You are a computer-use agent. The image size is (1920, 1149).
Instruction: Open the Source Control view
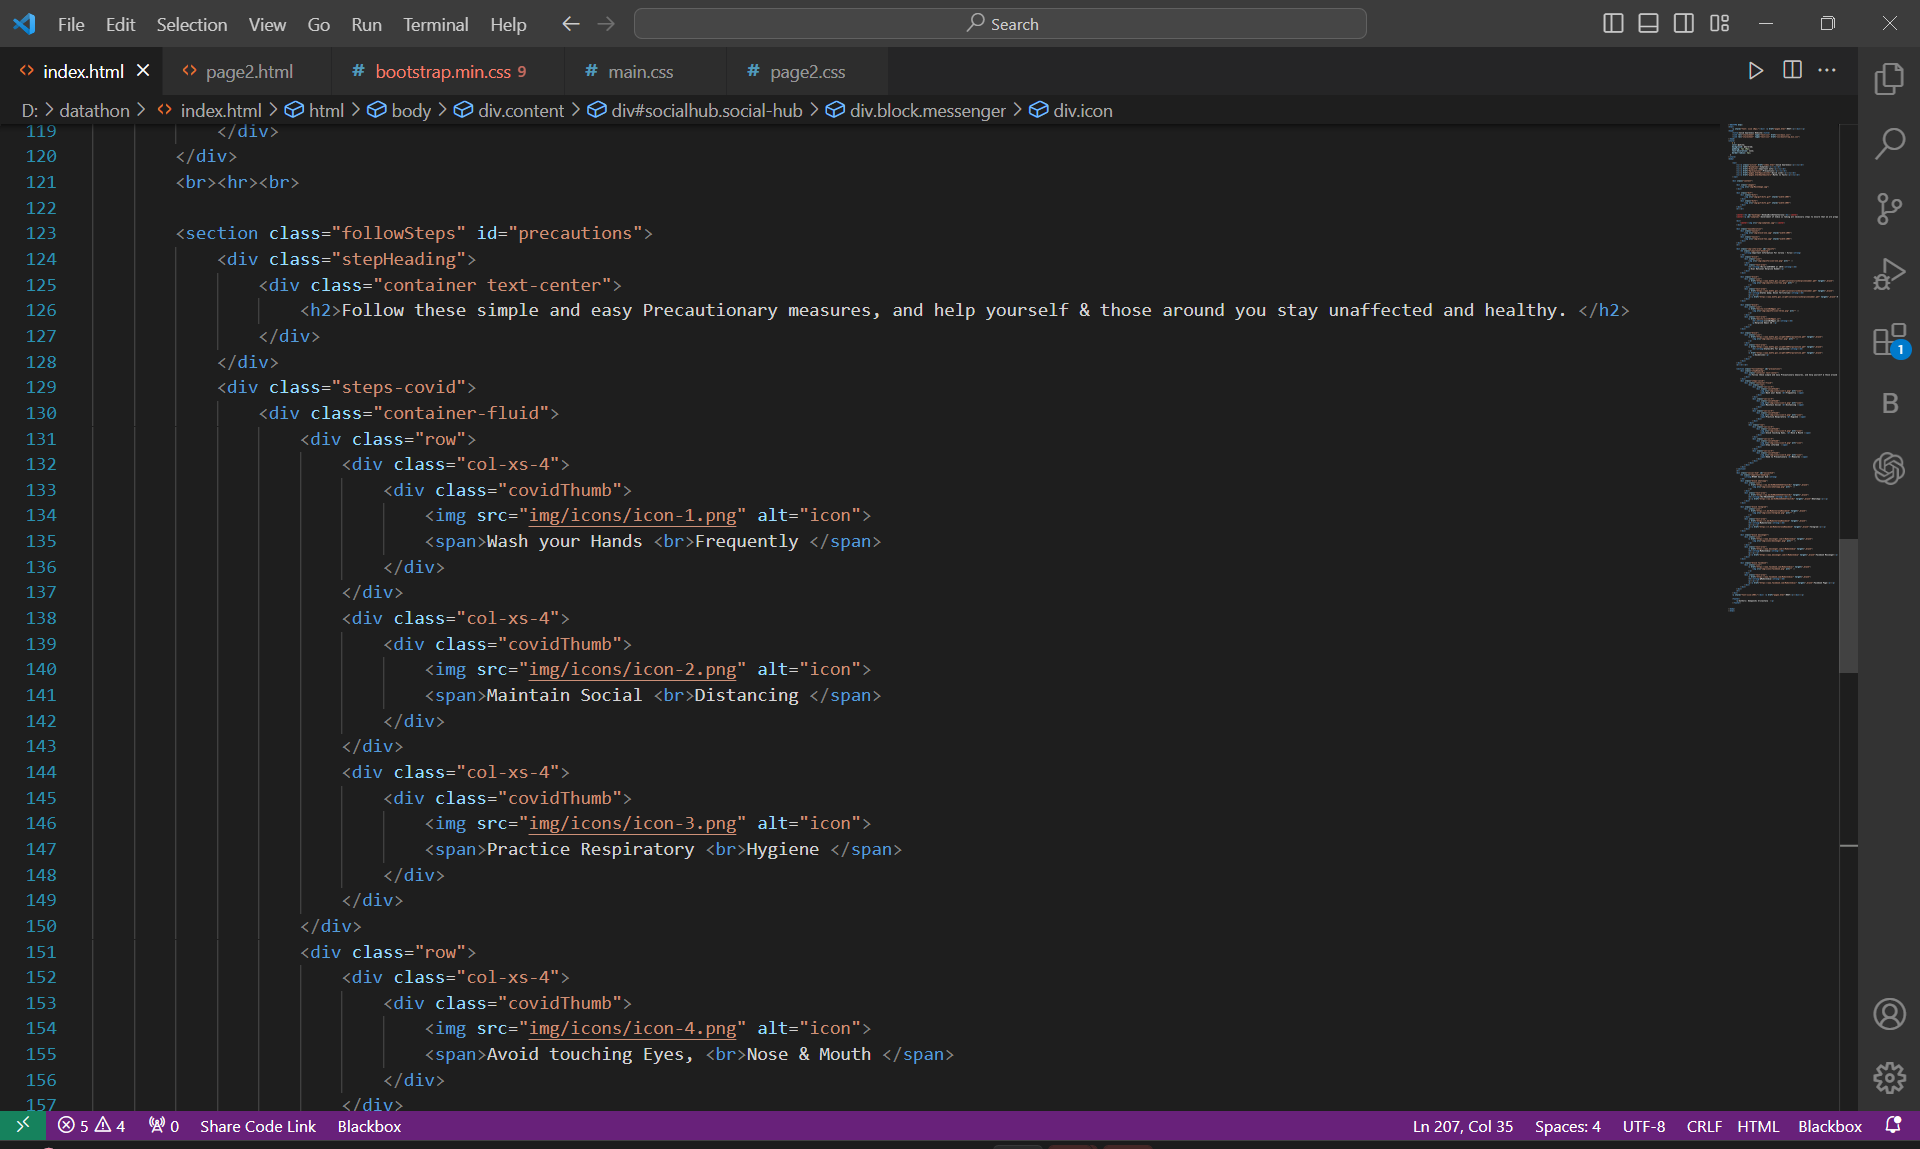point(1889,209)
